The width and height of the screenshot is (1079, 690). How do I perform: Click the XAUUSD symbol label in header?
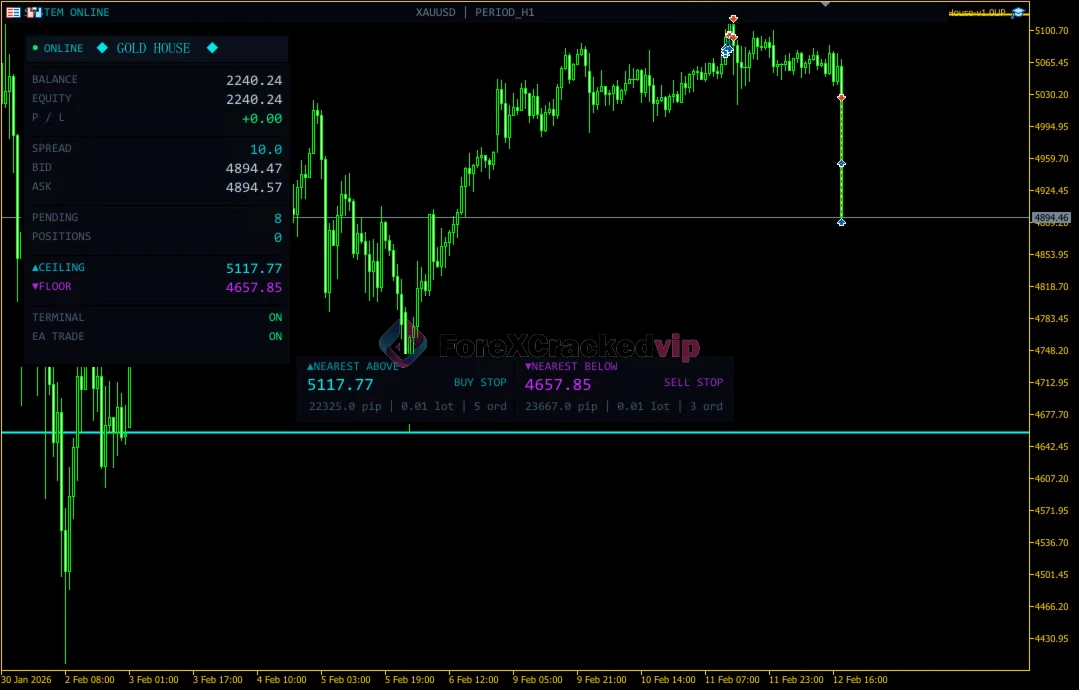(436, 12)
